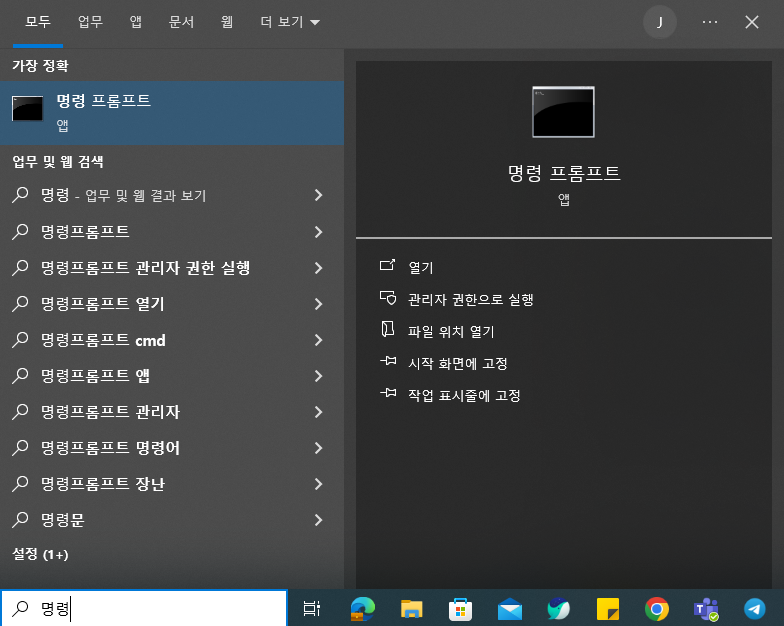The height and width of the screenshot is (626, 784).
Task: Click the 명령문 suggestion text
Action: [62, 520]
